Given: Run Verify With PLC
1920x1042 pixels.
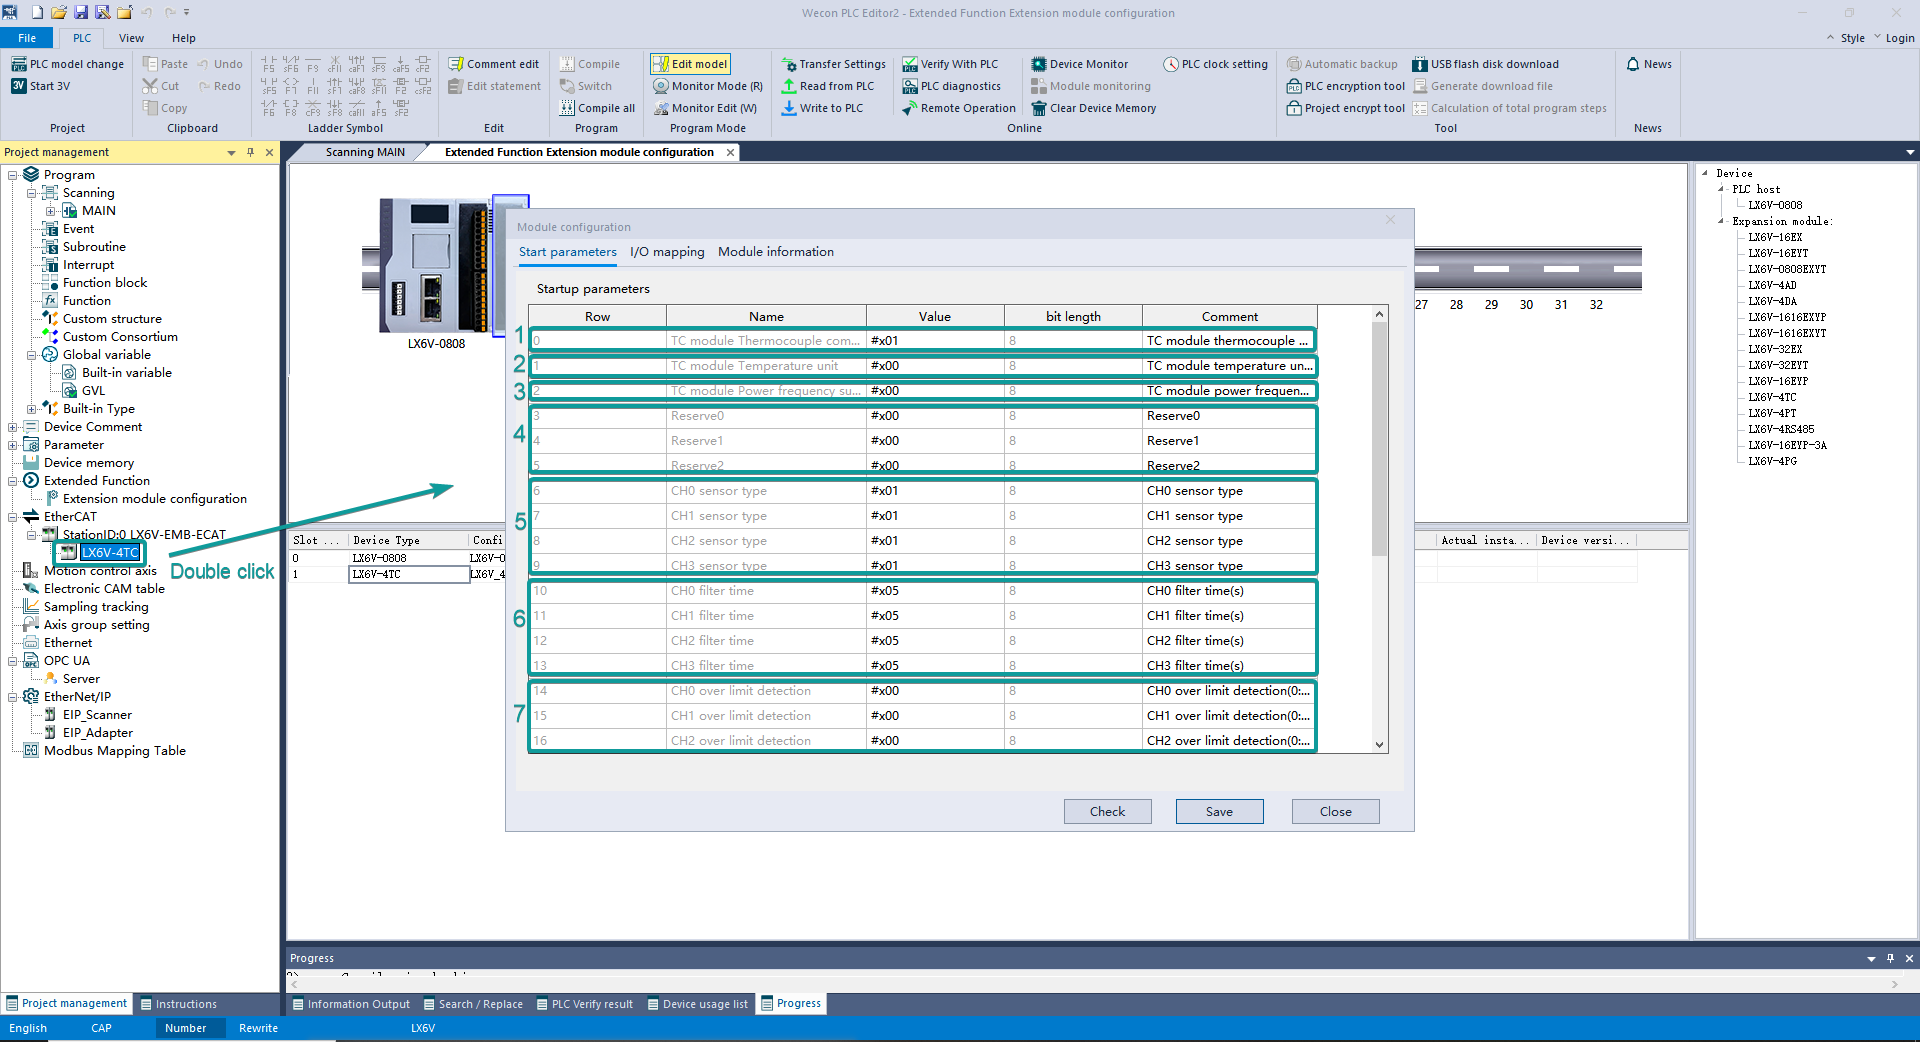Looking at the screenshot, I should (x=950, y=64).
